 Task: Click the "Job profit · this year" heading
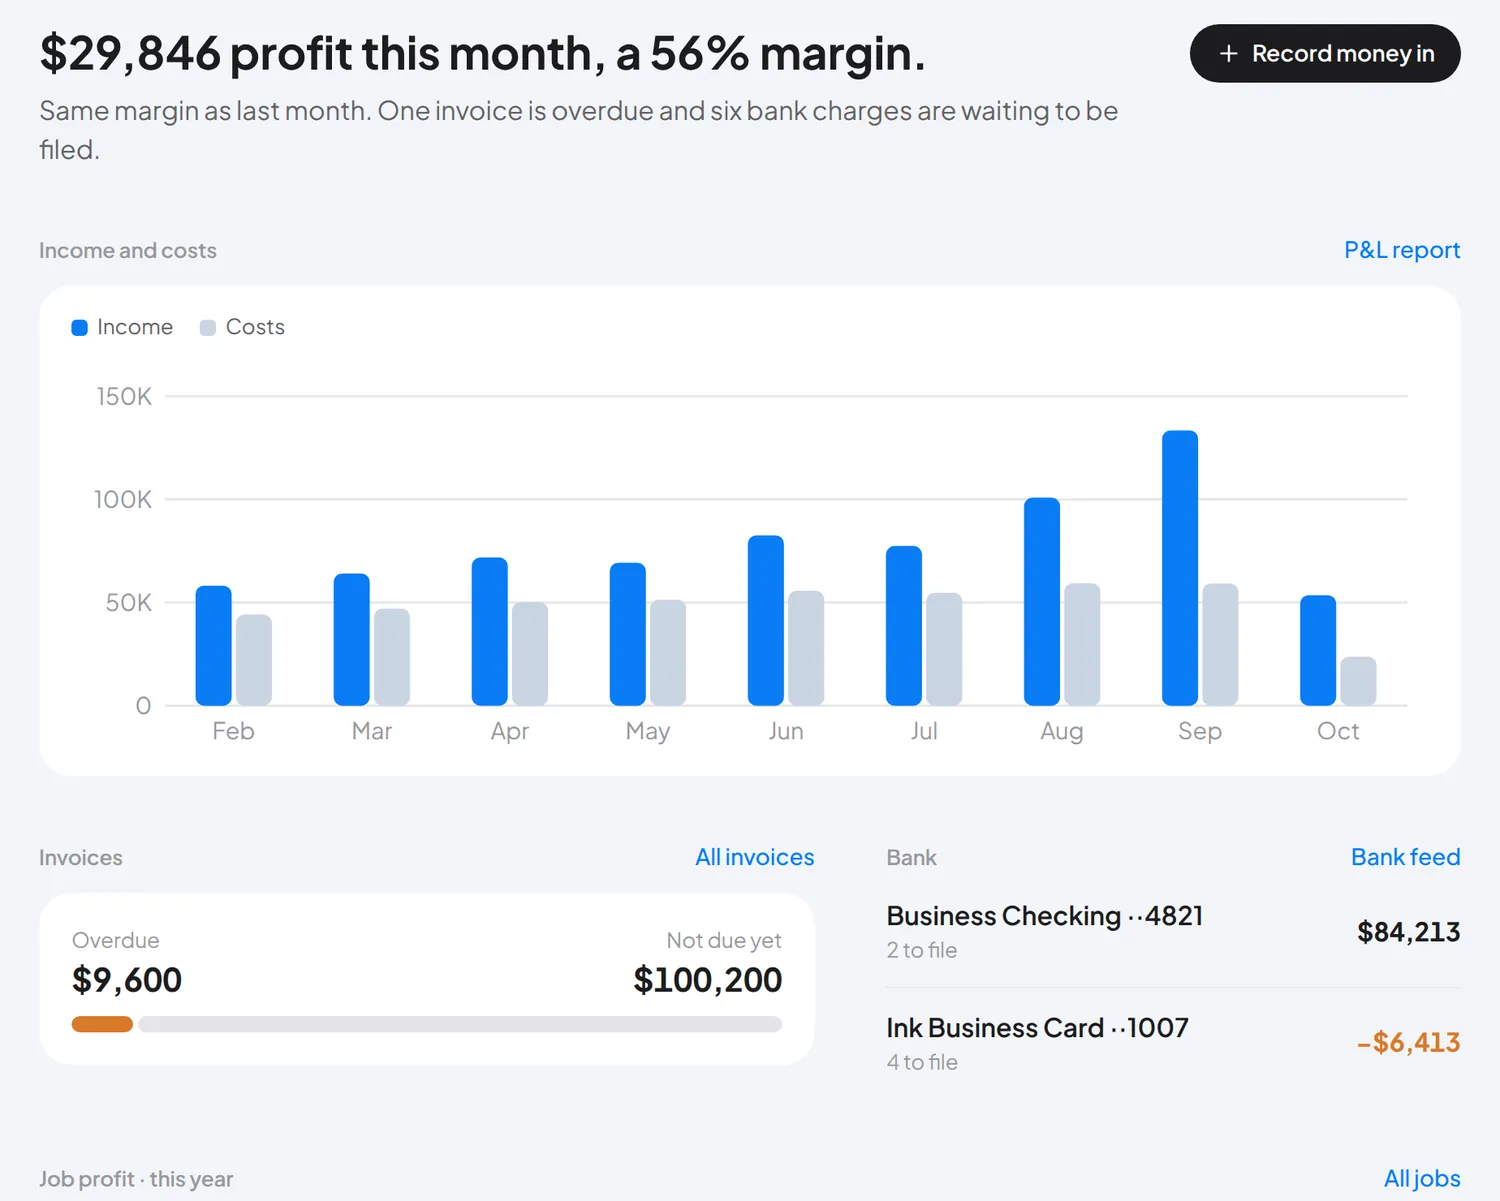[x=136, y=1180]
